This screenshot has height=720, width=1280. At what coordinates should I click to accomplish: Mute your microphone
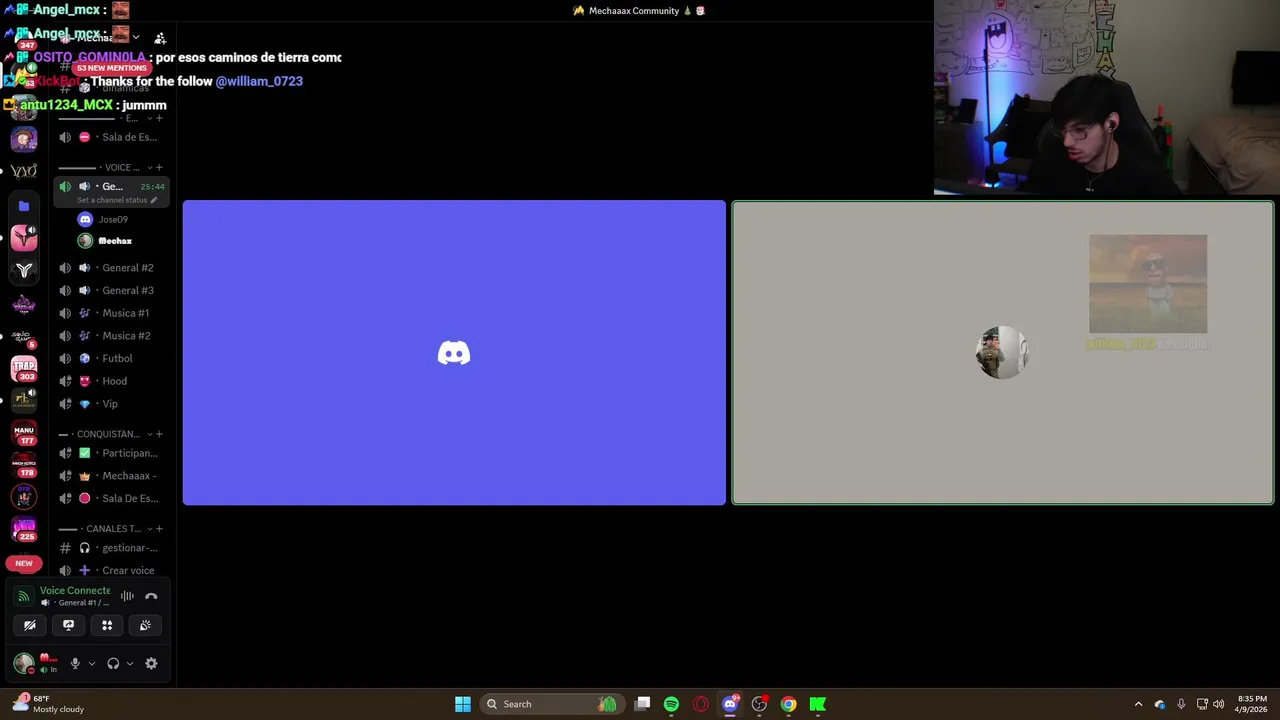point(75,663)
